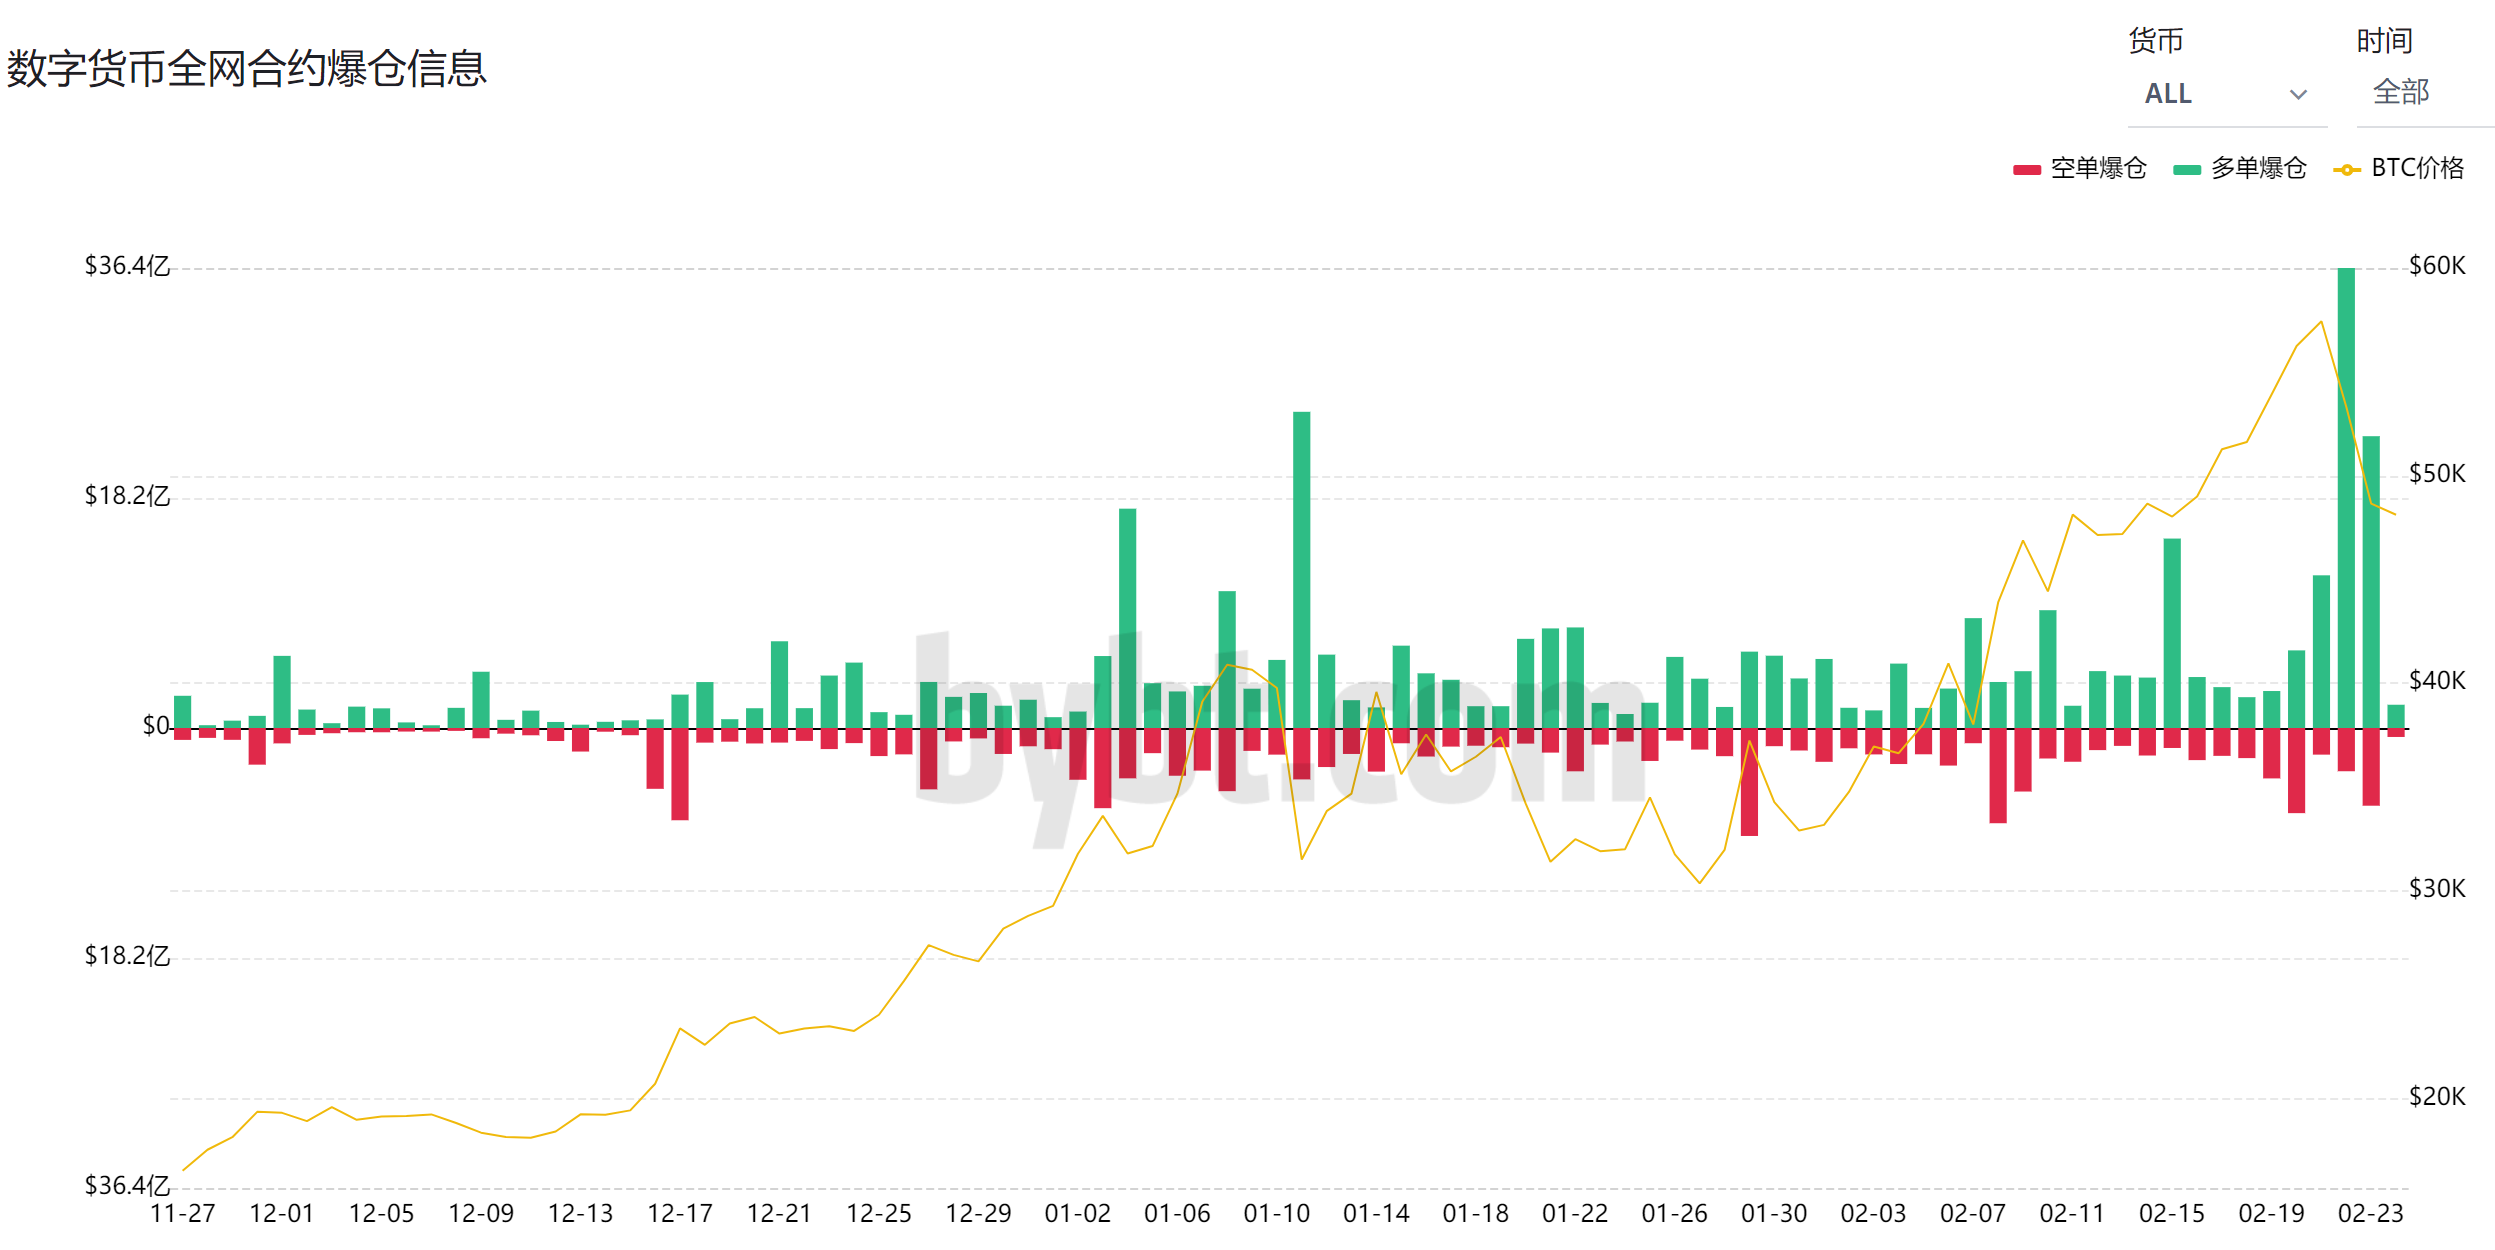Click the 货币 field label
Image resolution: width=2495 pixels, height=1250 pixels.
[2155, 41]
